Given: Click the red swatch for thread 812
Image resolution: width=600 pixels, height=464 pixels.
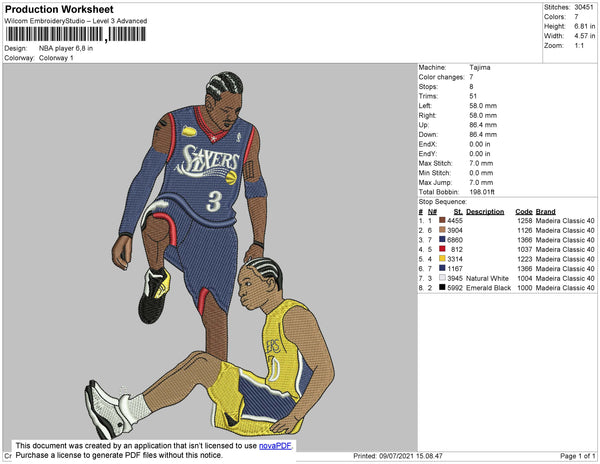Looking at the screenshot, I should pyautogui.click(x=442, y=249).
